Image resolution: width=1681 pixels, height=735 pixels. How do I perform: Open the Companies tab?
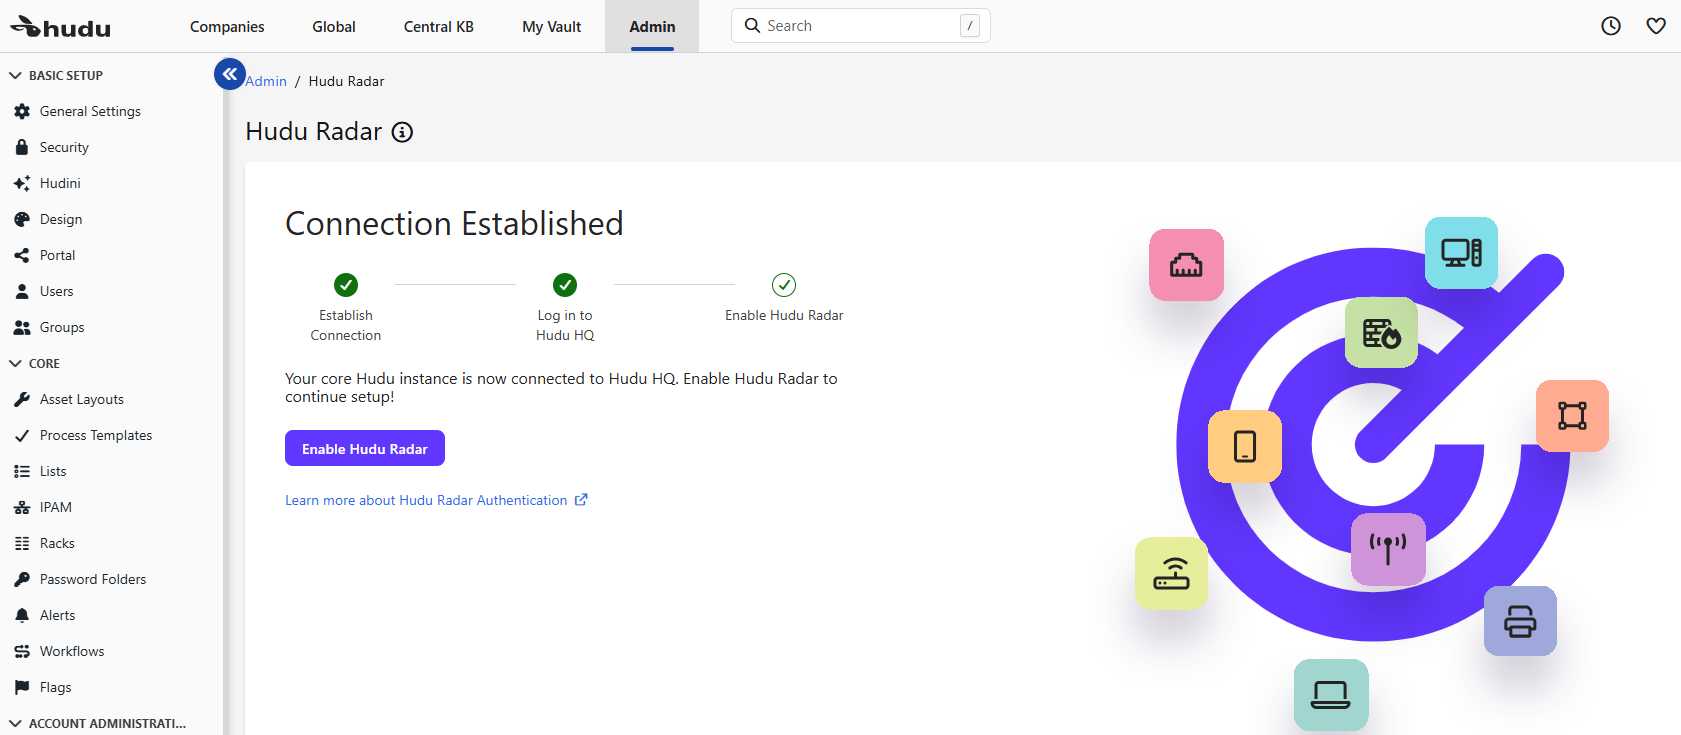coord(227,27)
